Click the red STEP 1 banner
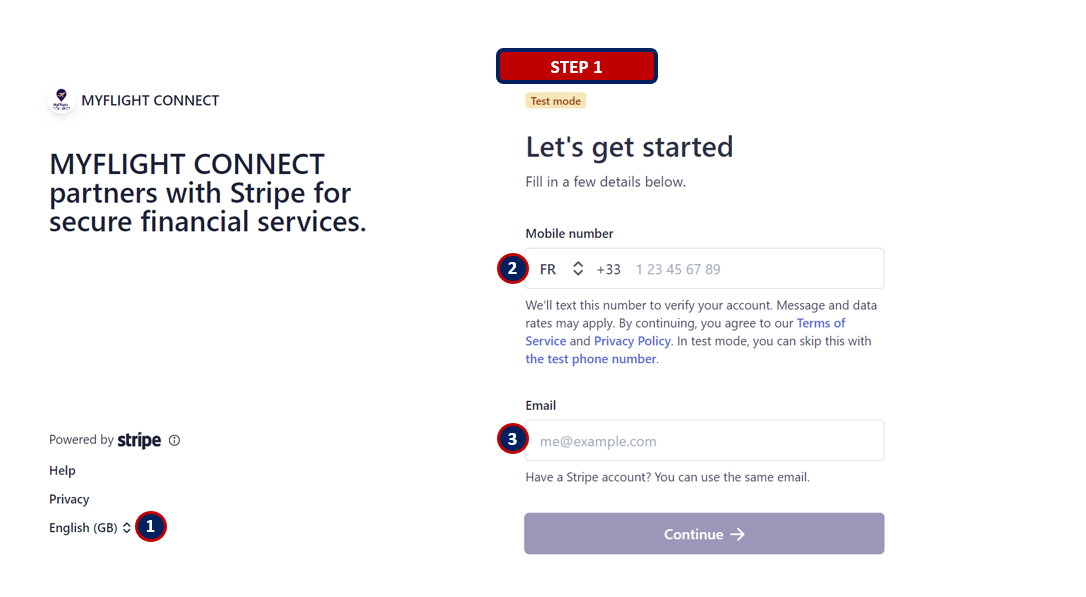The width and height of the screenshot is (1086, 597). [x=577, y=66]
